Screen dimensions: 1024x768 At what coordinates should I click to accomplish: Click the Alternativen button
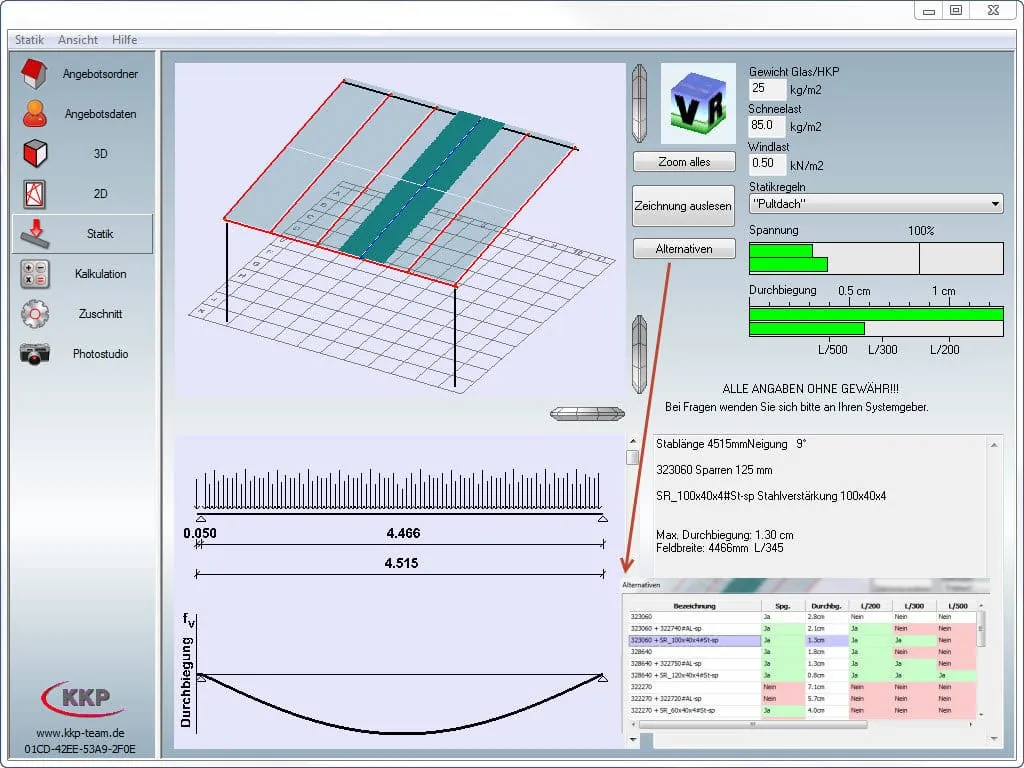coord(684,249)
